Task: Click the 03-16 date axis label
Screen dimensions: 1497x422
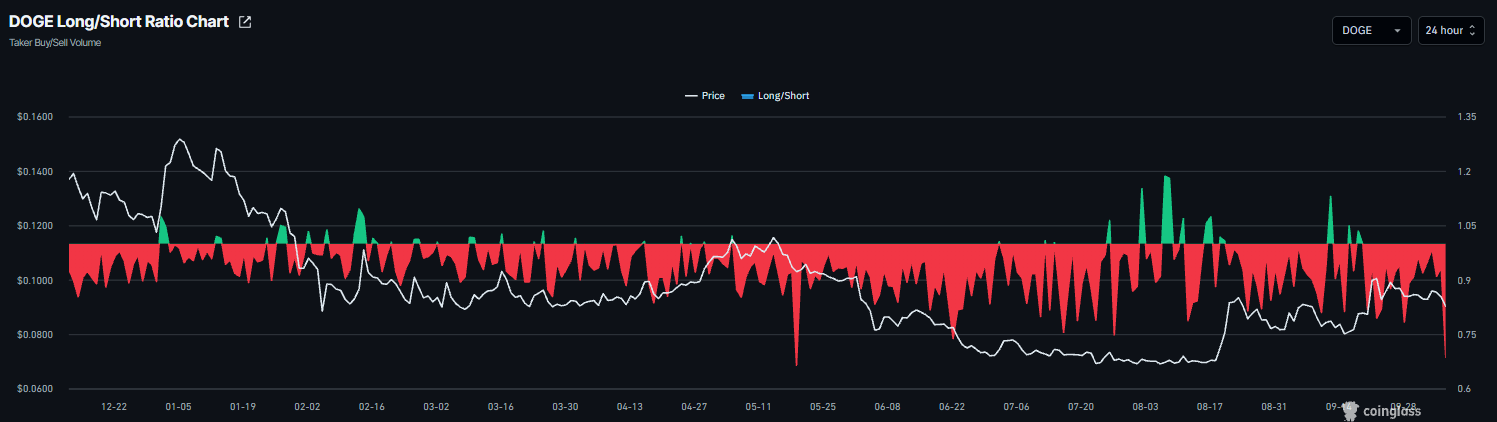Action: click(x=501, y=407)
